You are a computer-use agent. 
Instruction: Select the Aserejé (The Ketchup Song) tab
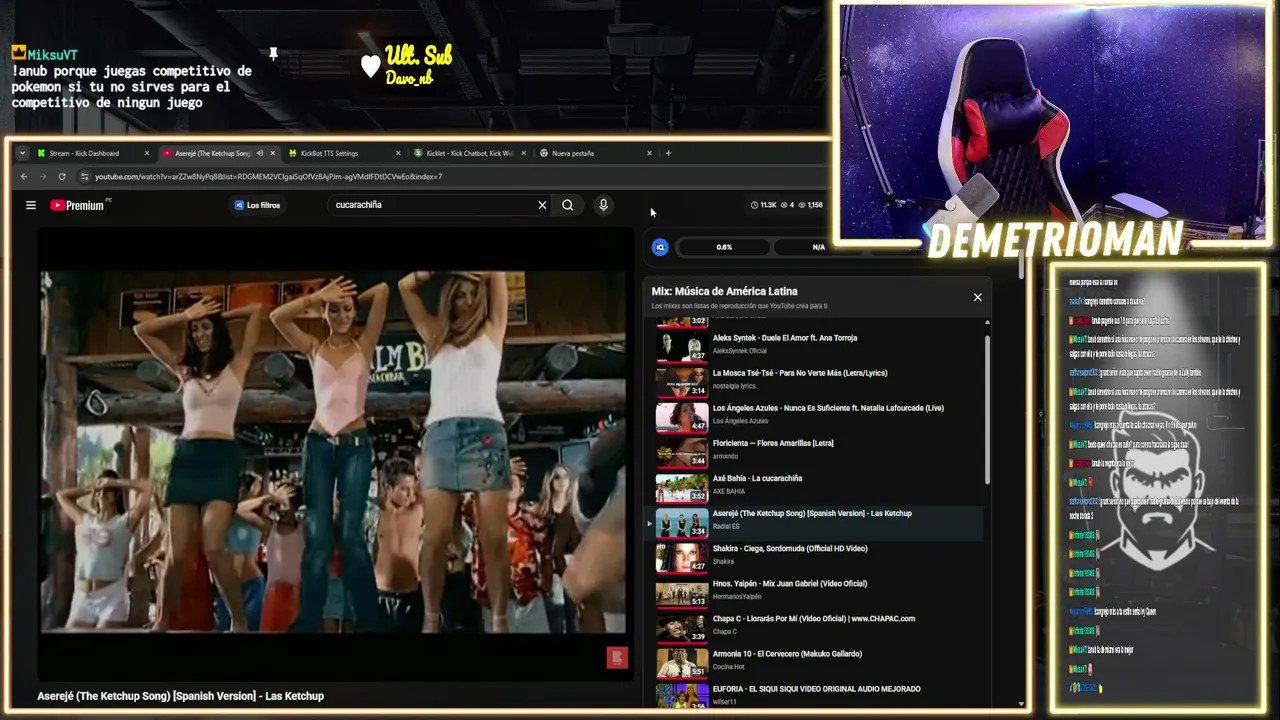click(212, 153)
